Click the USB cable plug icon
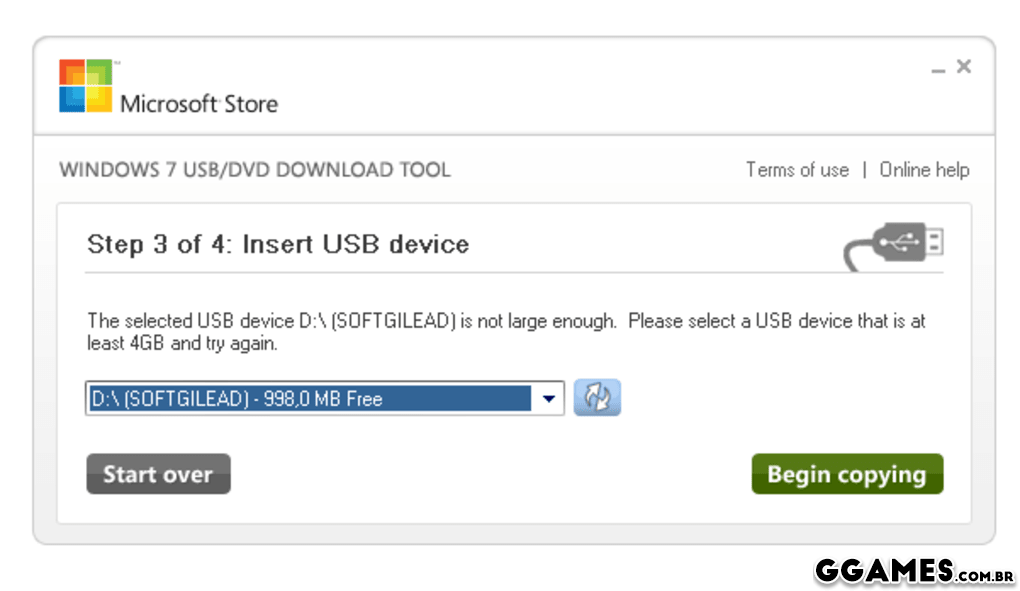This screenshot has height=591, width=1020. [895, 245]
